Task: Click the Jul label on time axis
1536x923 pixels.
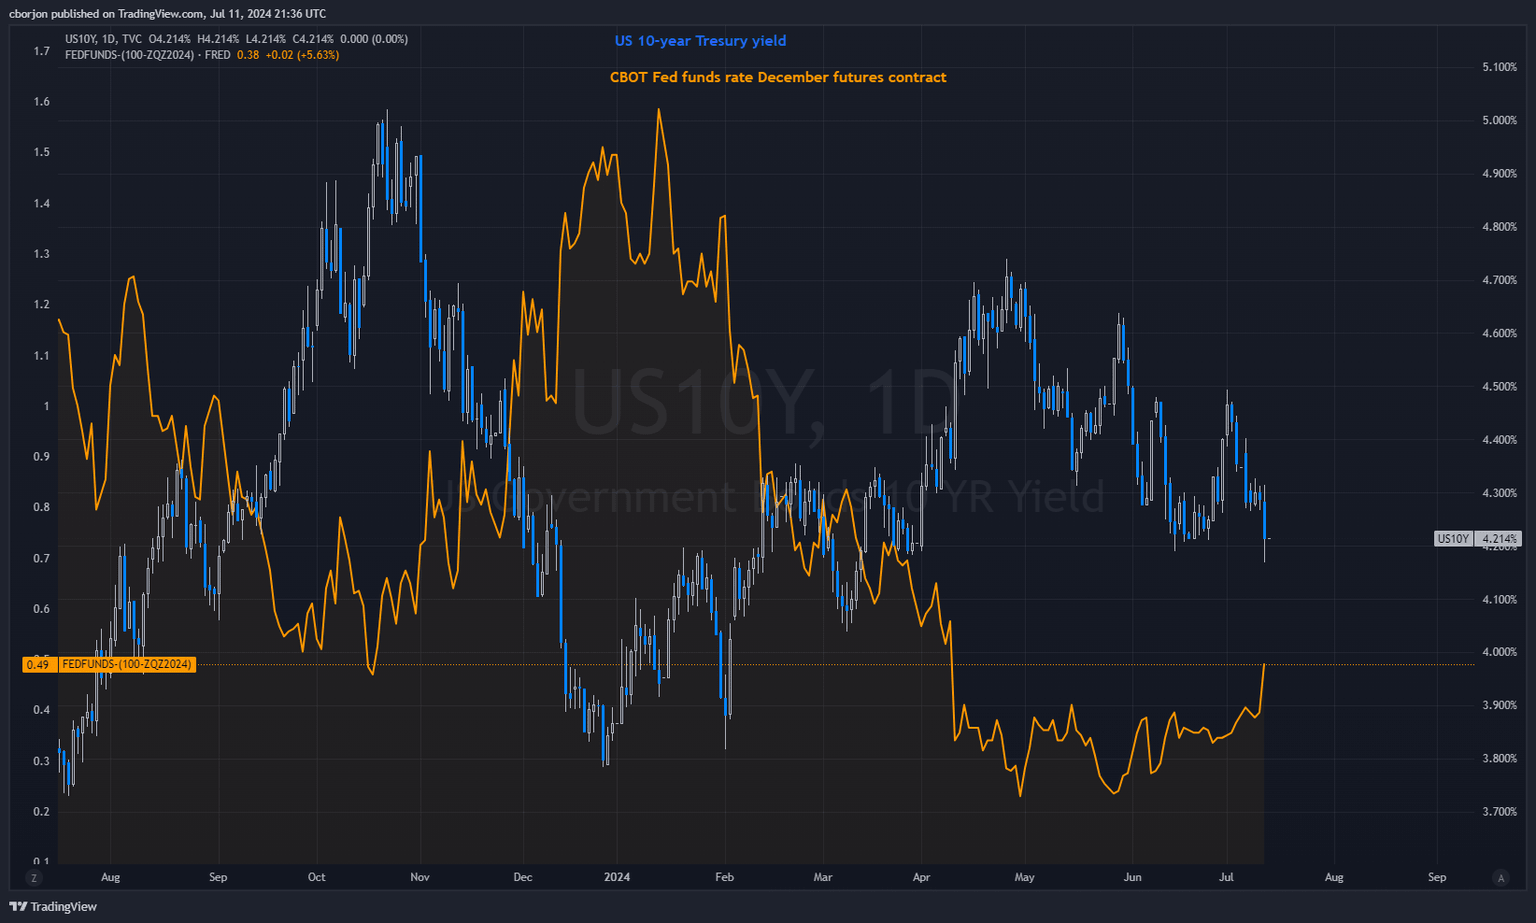Action: (1226, 877)
